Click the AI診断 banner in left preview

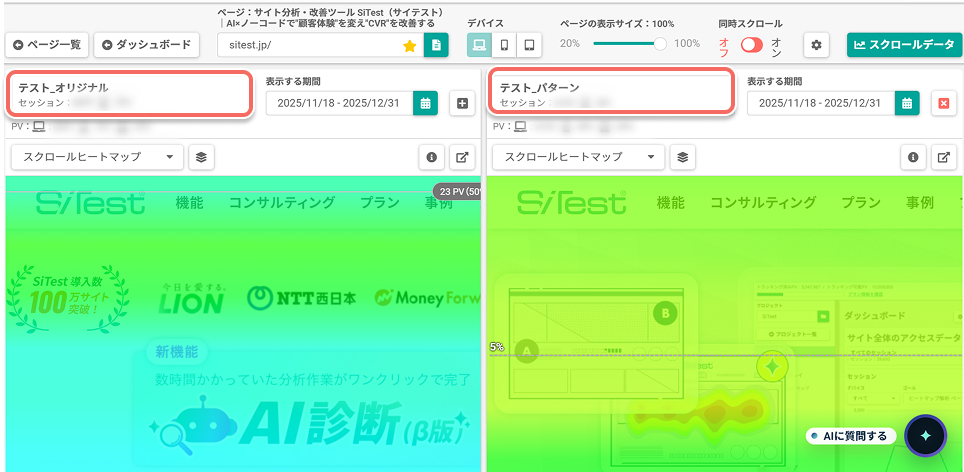click(x=307, y=410)
